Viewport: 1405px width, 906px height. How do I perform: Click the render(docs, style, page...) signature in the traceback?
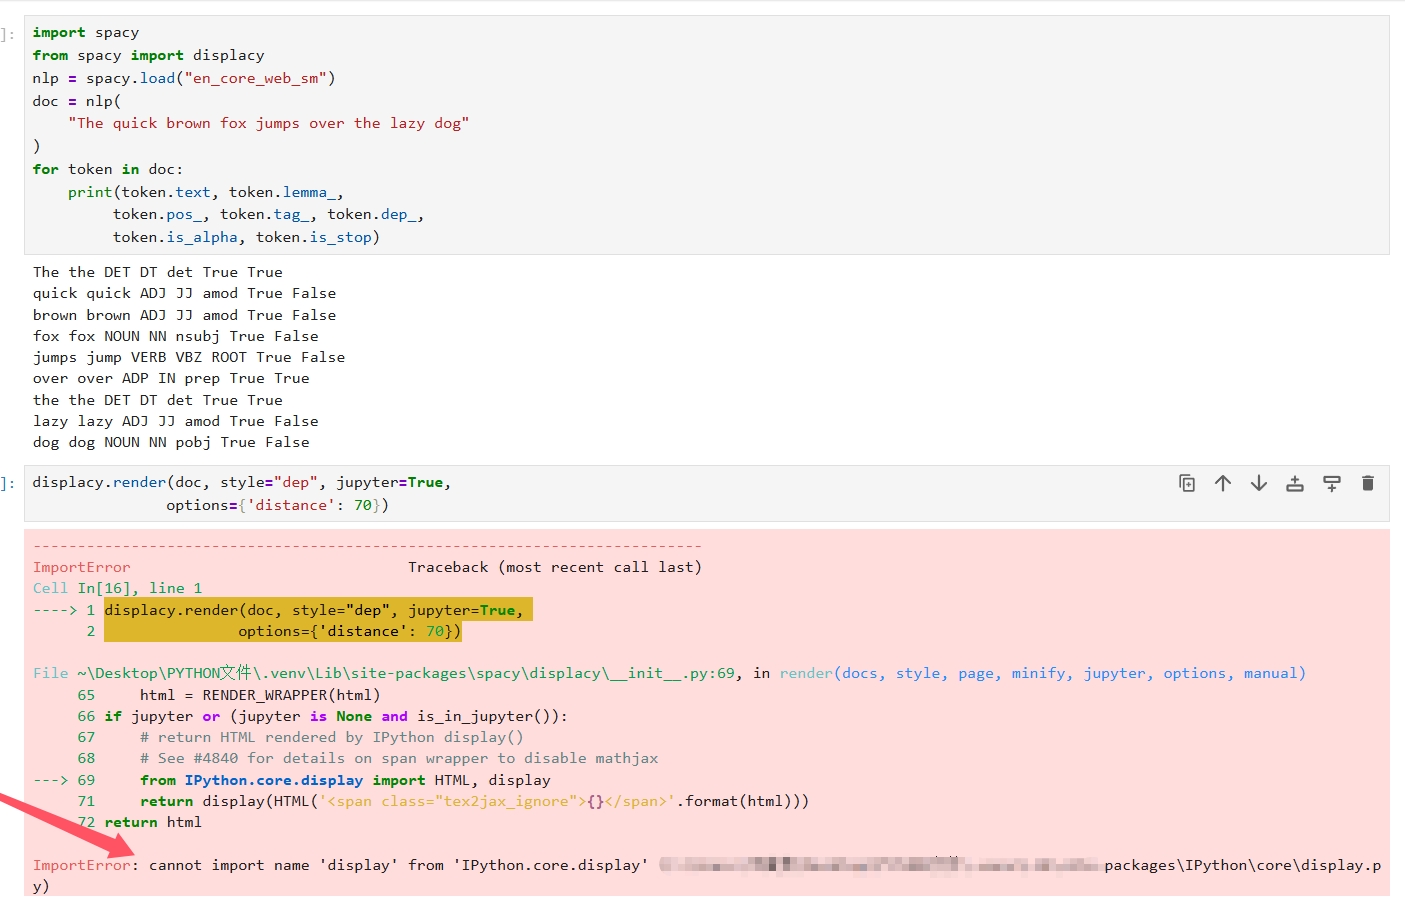point(1043,673)
